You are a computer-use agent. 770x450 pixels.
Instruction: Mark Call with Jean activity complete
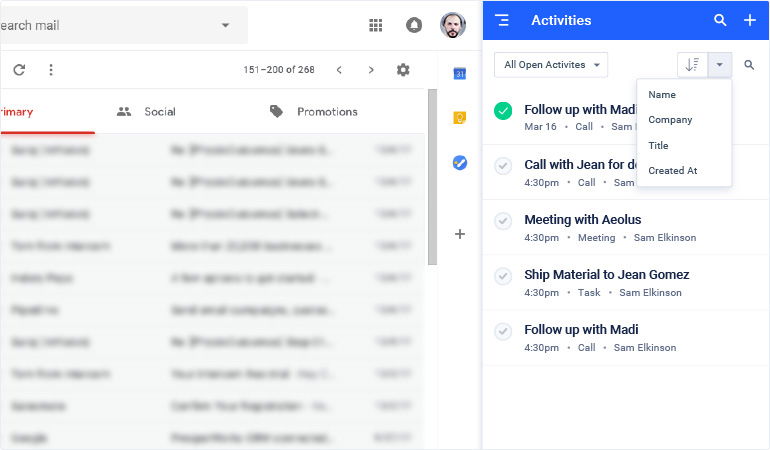(x=503, y=166)
